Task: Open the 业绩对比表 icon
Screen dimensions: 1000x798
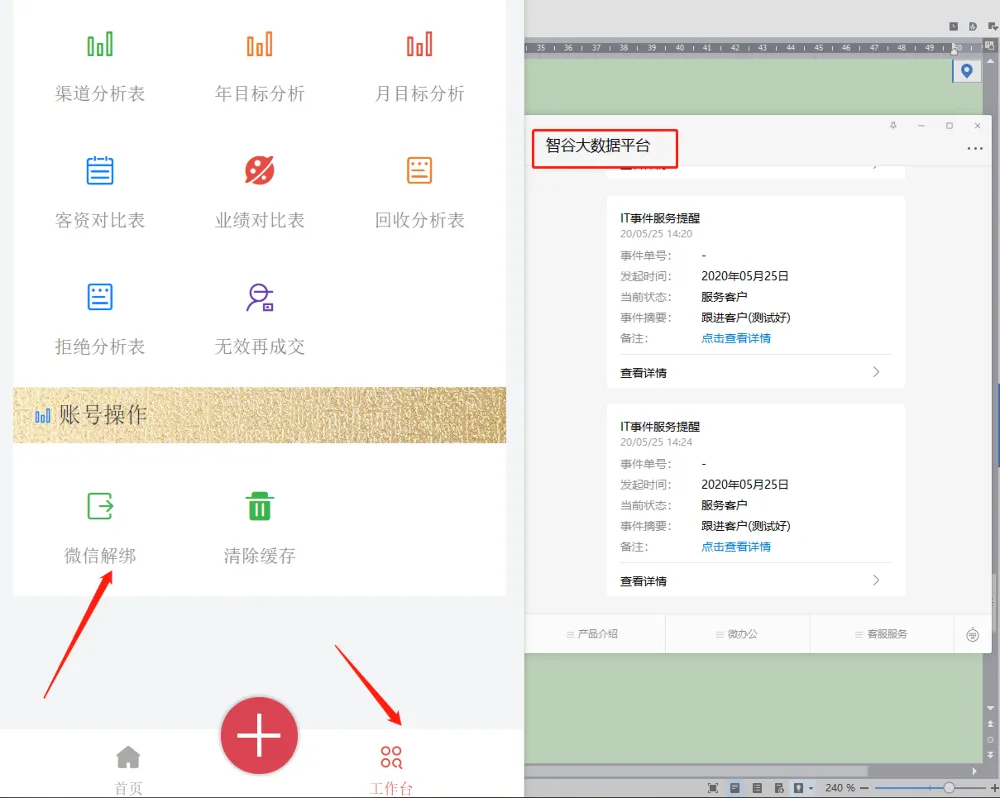Action: (x=260, y=171)
